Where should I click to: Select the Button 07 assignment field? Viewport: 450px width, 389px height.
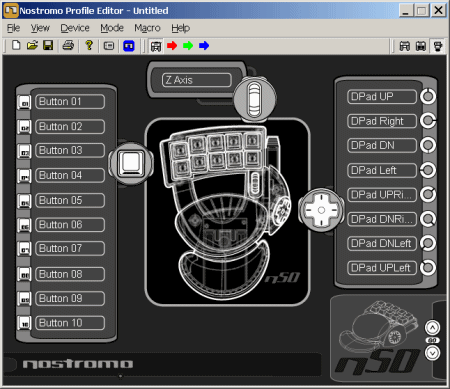coord(70,248)
